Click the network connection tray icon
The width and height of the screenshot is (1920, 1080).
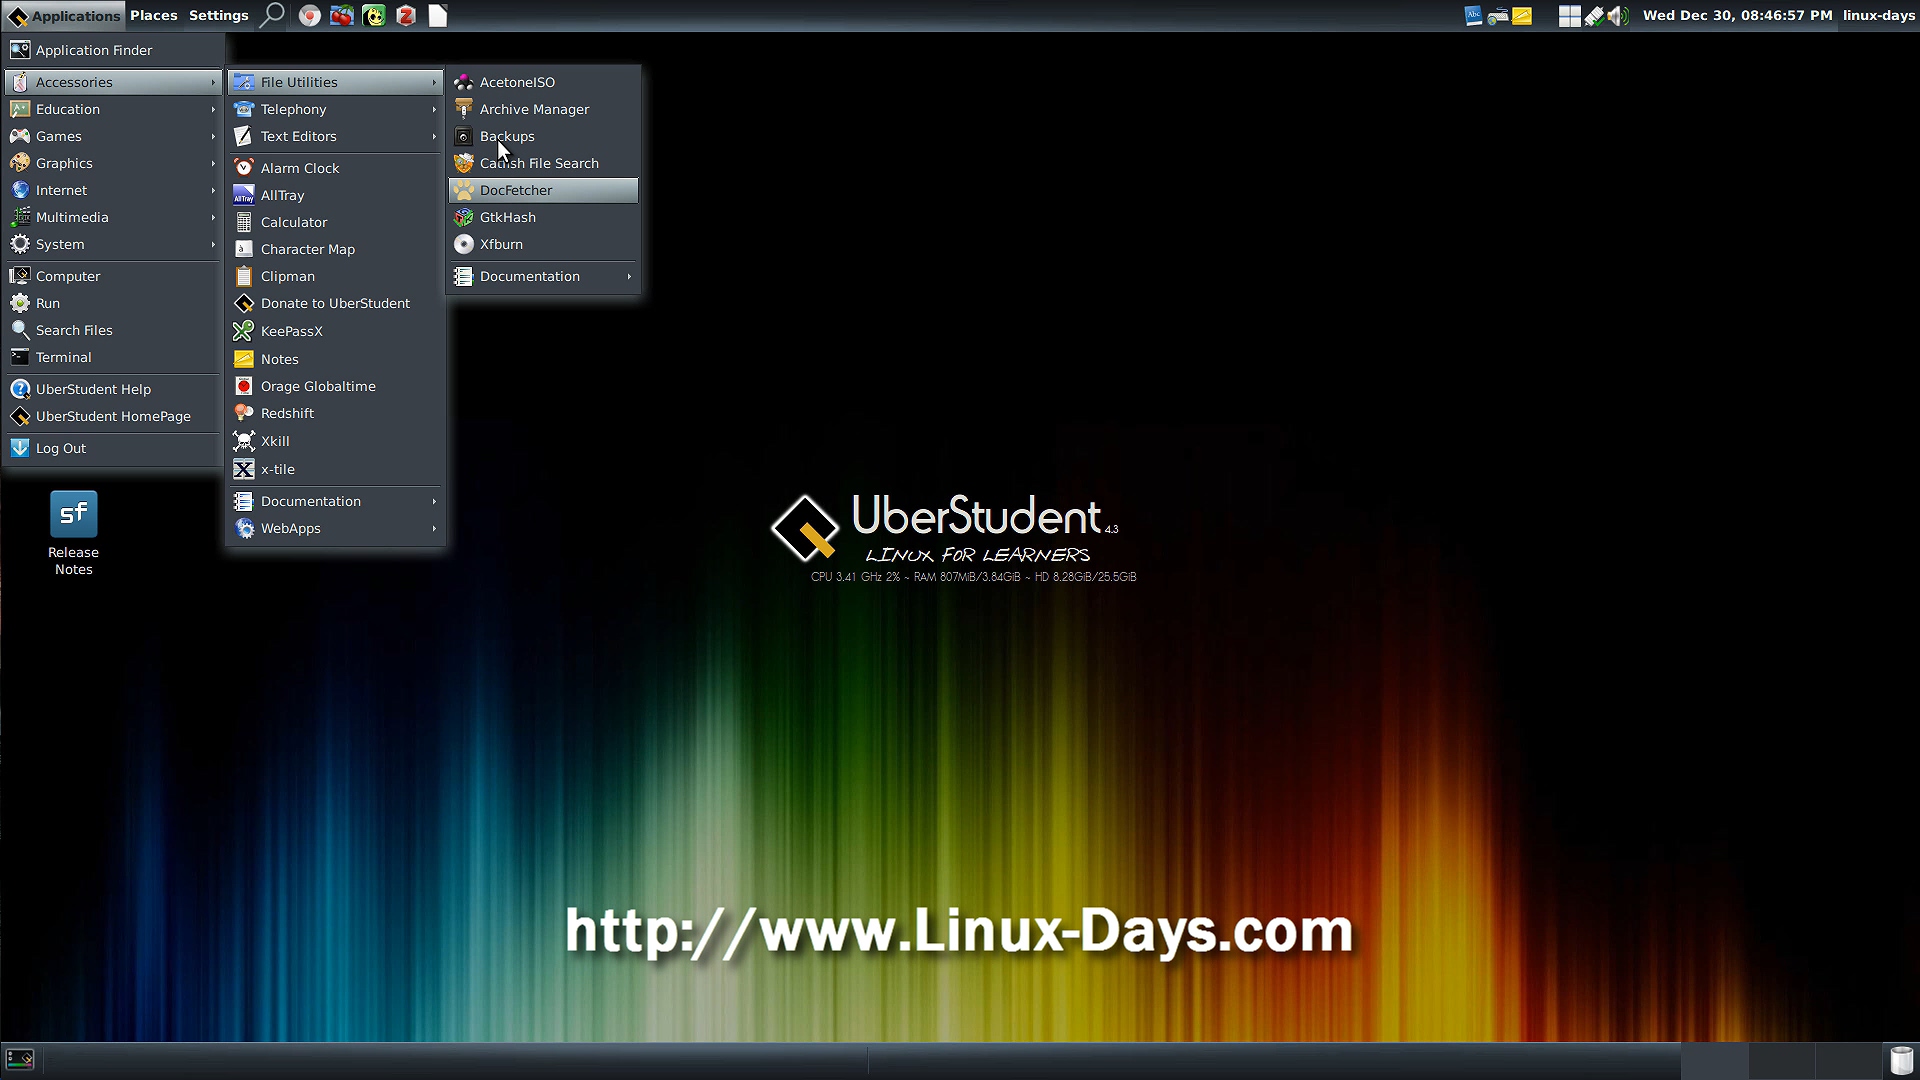pyautogui.click(x=1594, y=15)
